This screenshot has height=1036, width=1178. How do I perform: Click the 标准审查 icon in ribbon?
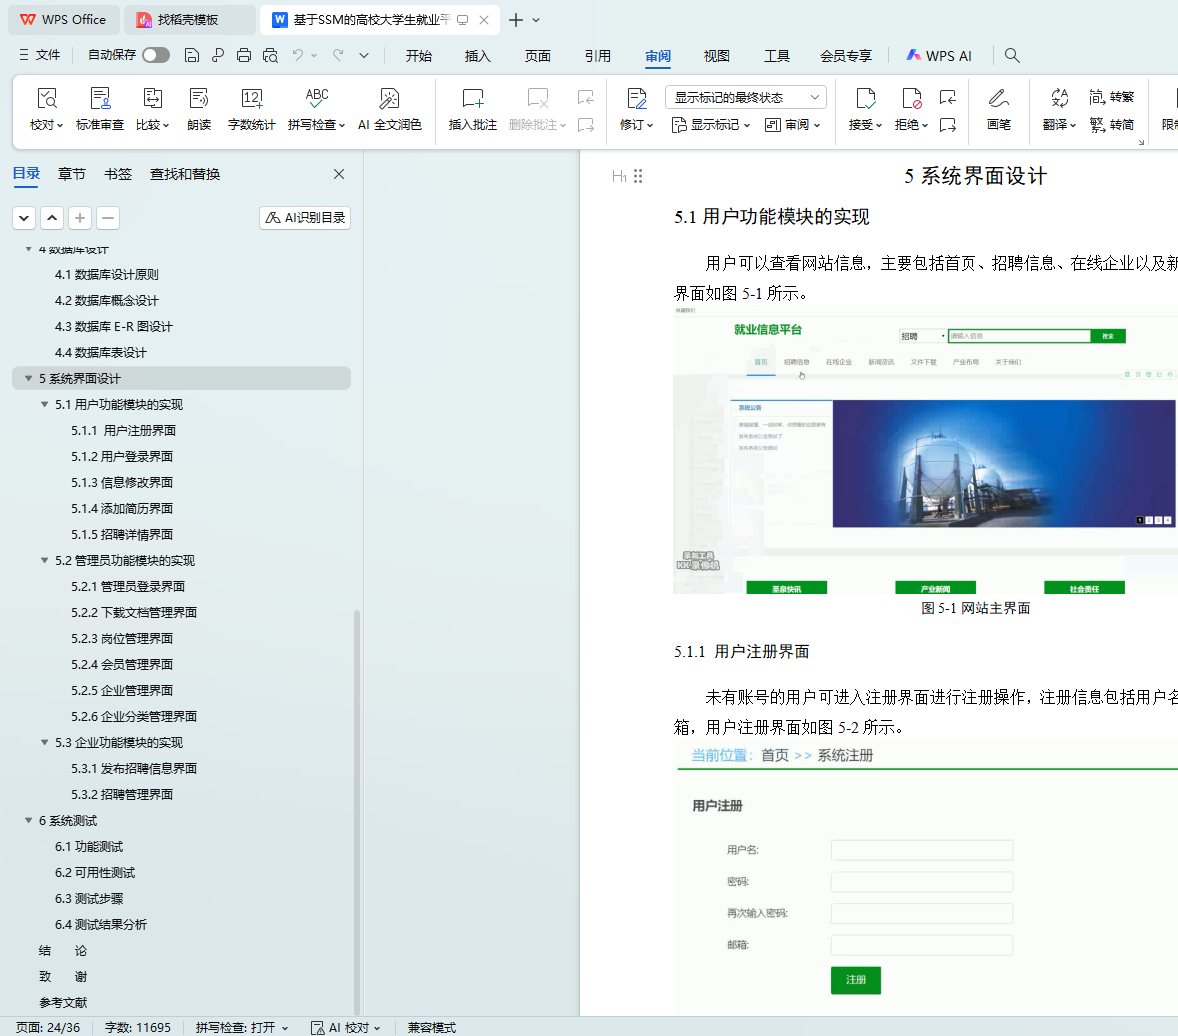tap(100, 99)
